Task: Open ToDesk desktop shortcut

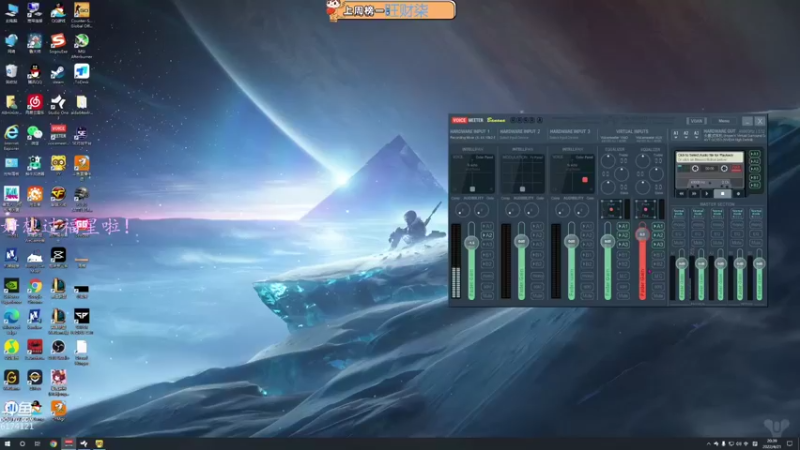Action: (x=82, y=72)
